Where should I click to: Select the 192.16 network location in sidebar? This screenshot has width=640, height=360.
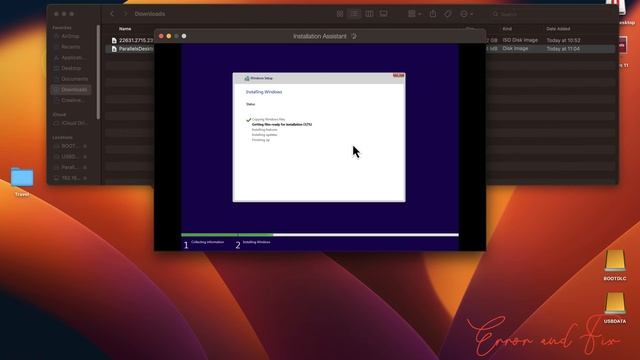click(x=68, y=178)
